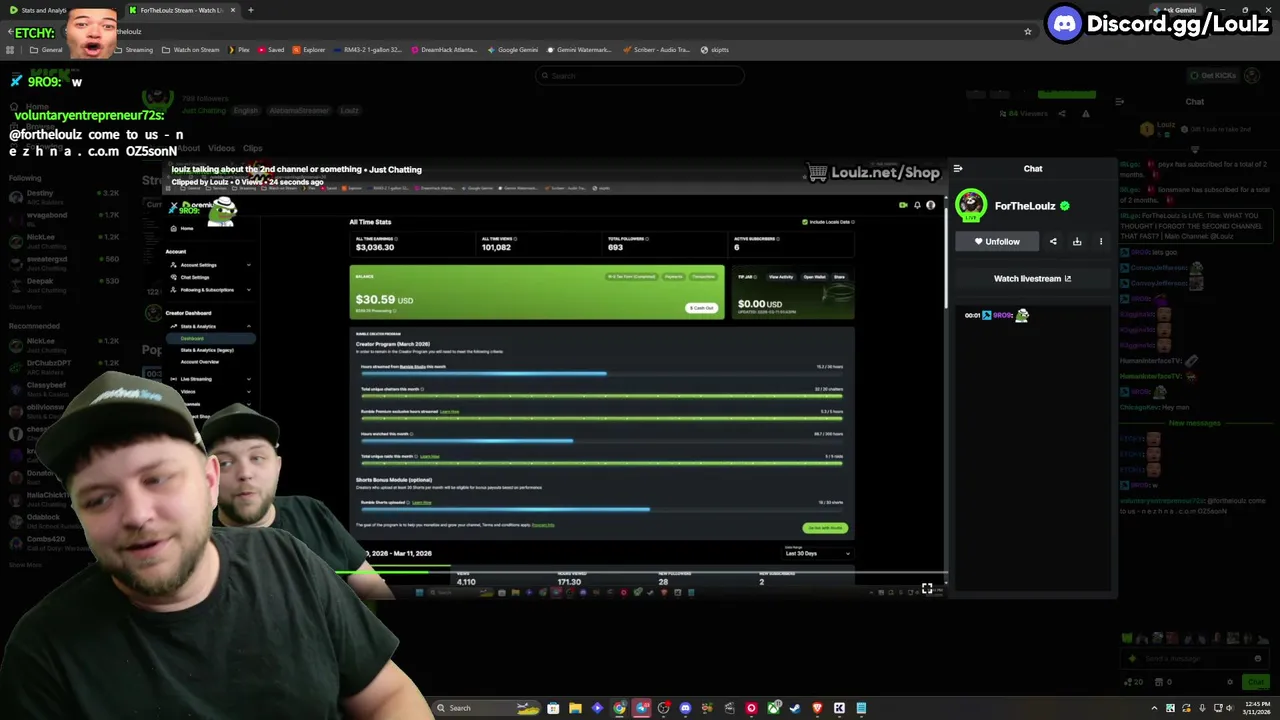Click View Activity button in Tip Jar
The image size is (1280, 720).
[x=781, y=277]
